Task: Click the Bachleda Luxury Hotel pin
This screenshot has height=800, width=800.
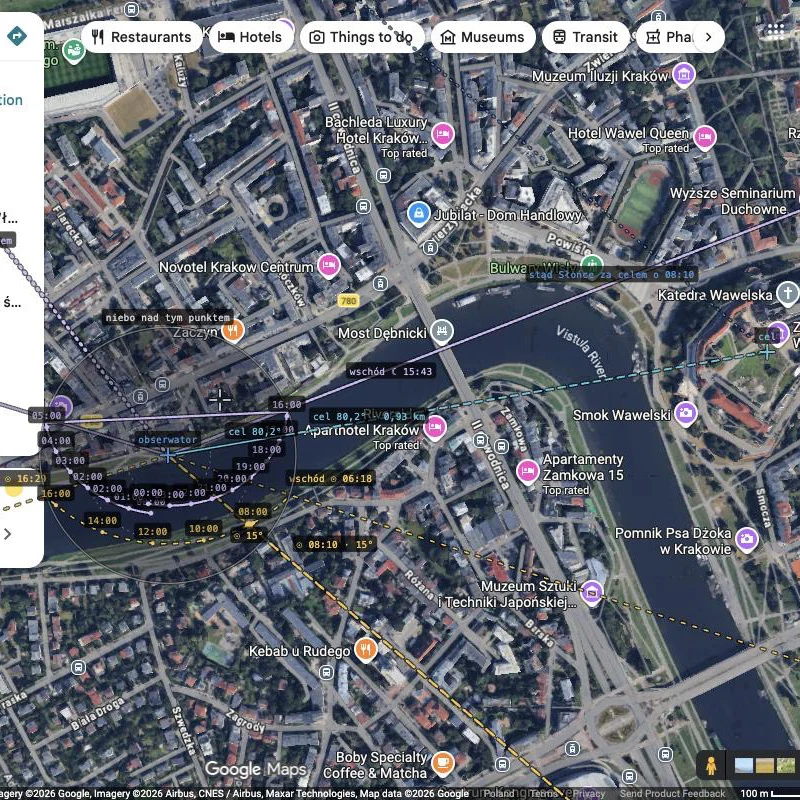Action: click(x=443, y=135)
